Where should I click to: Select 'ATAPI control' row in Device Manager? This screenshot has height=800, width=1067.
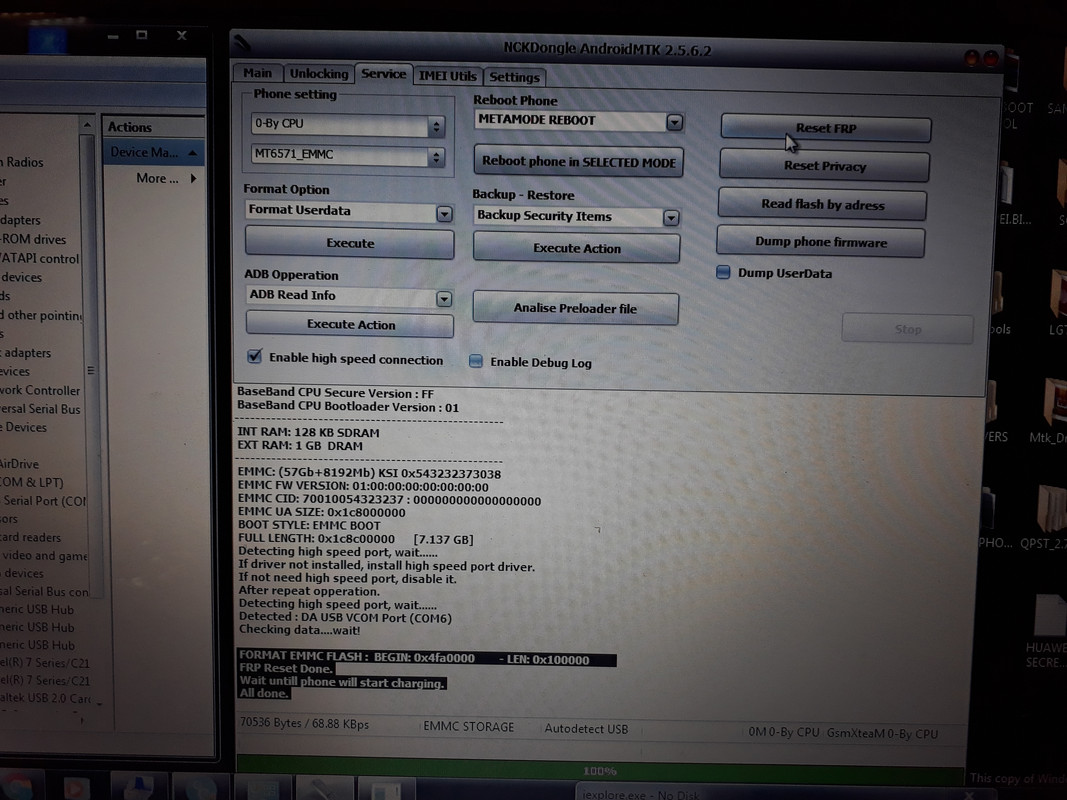coord(40,259)
